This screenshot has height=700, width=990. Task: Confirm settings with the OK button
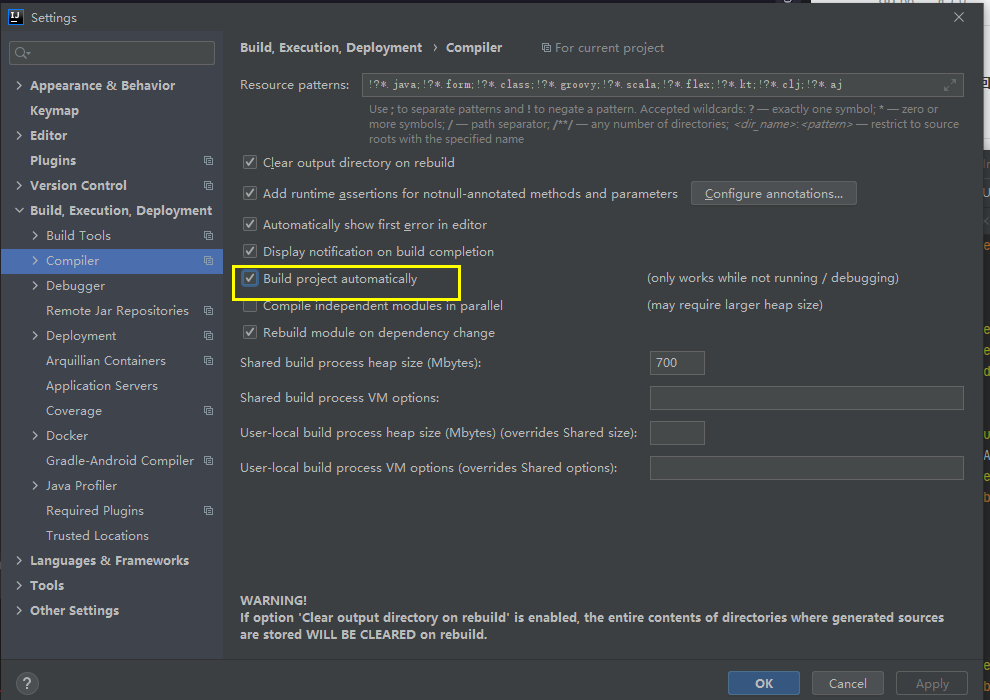click(x=763, y=683)
